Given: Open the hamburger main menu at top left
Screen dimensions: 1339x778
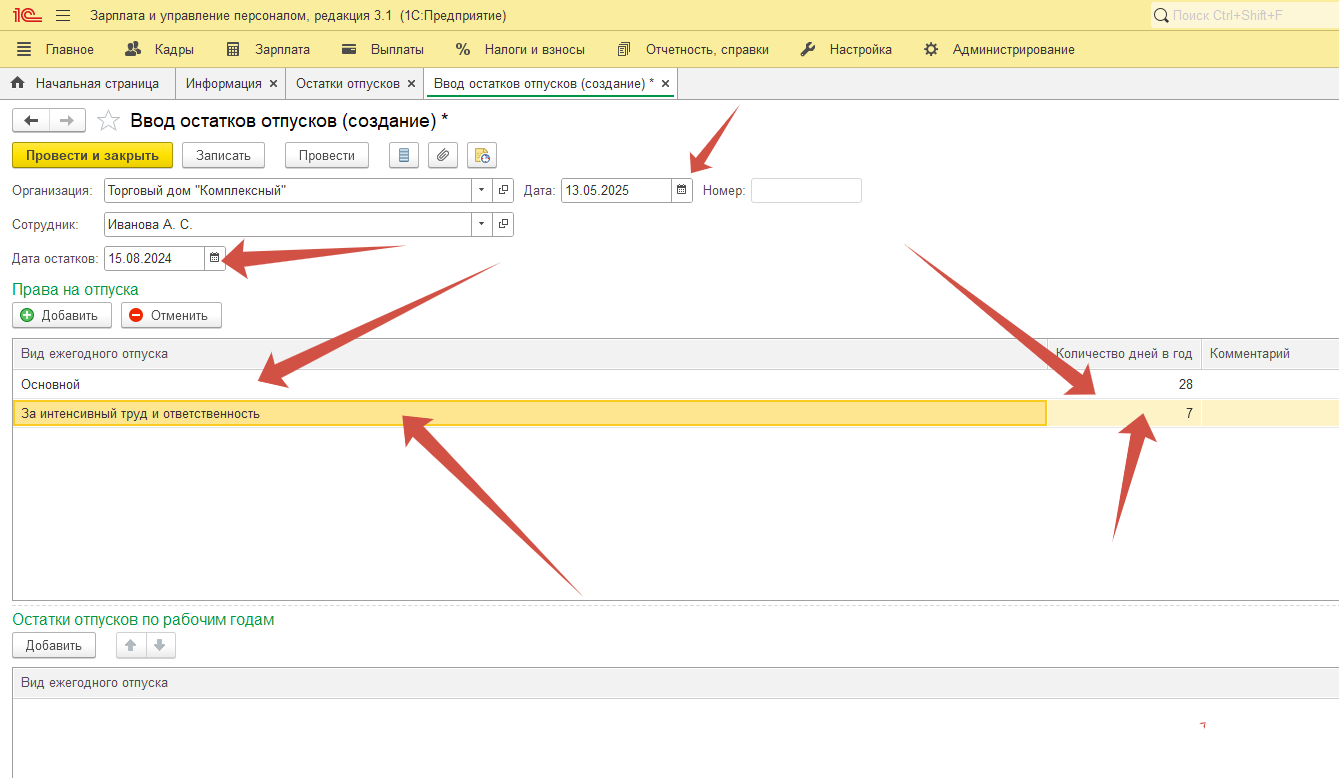Looking at the screenshot, I should pyautogui.click(x=63, y=16).
